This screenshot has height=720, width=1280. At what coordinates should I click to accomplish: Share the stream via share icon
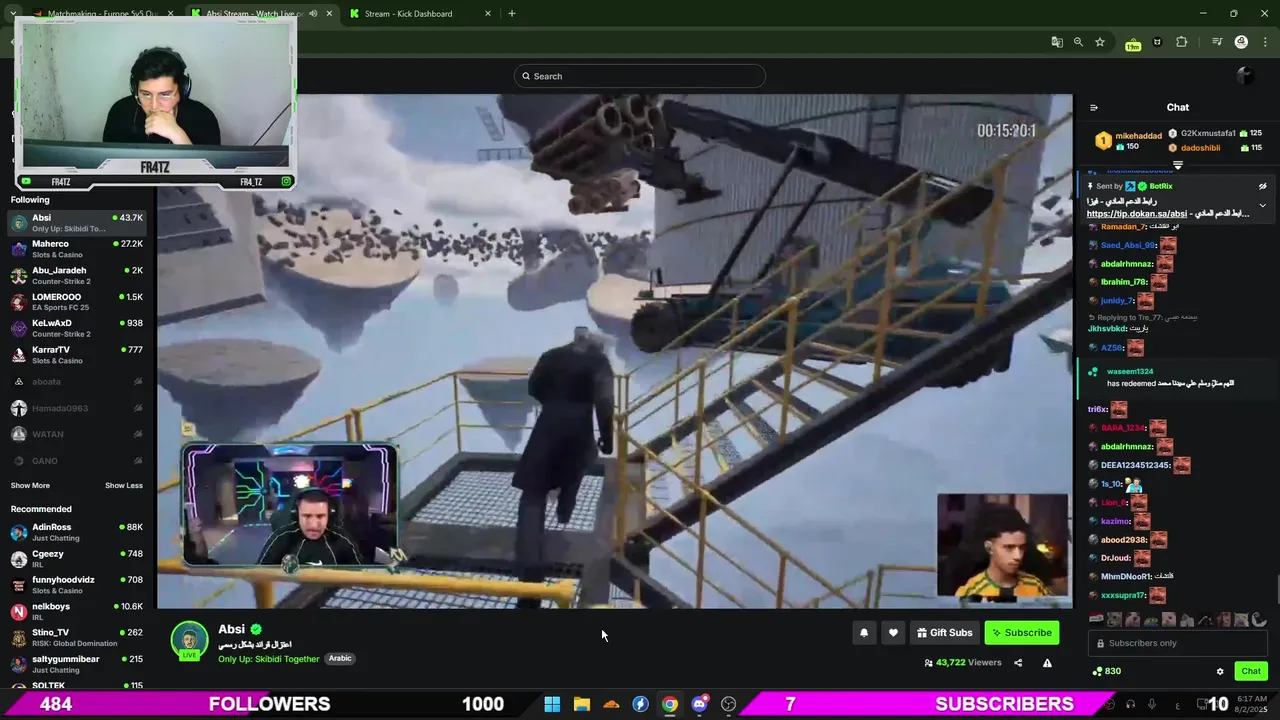[x=1018, y=663]
